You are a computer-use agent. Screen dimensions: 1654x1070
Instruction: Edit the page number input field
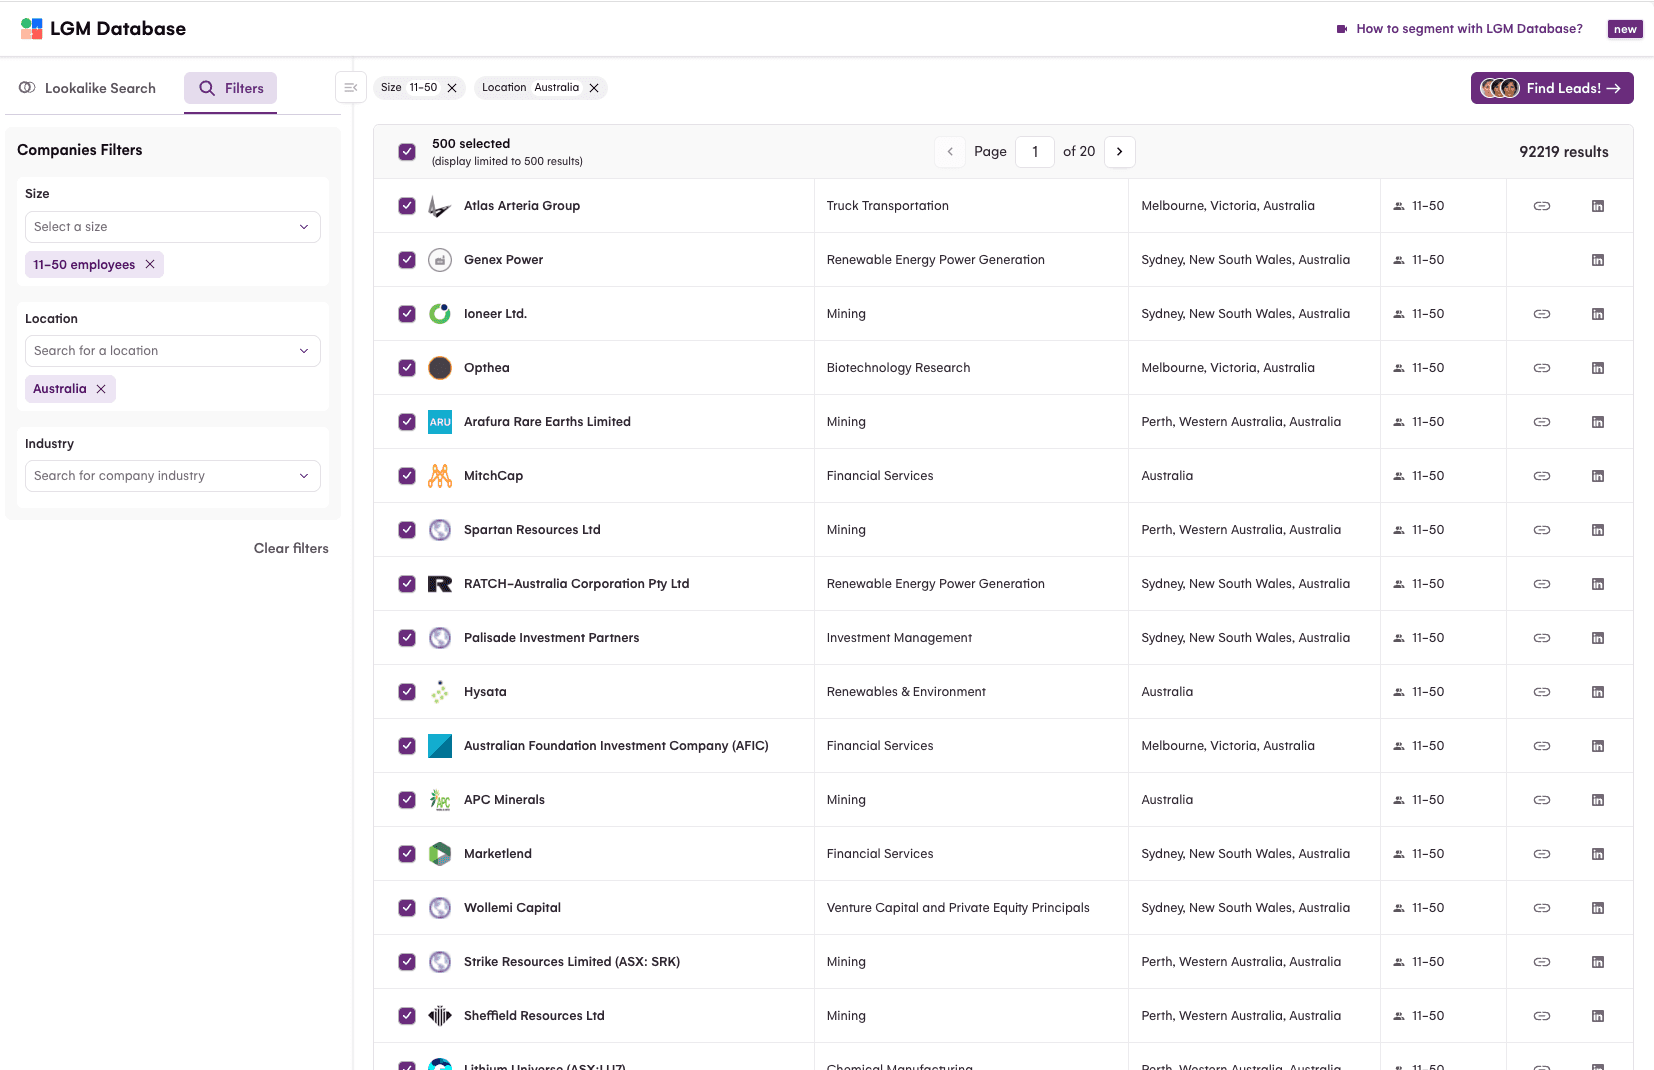pos(1035,151)
